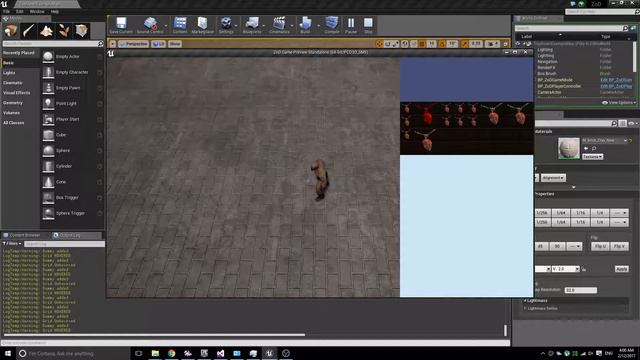This screenshot has height=360, width=640.
Task: Toggle rotation snapping in viewport toolbar
Action: click(442, 44)
